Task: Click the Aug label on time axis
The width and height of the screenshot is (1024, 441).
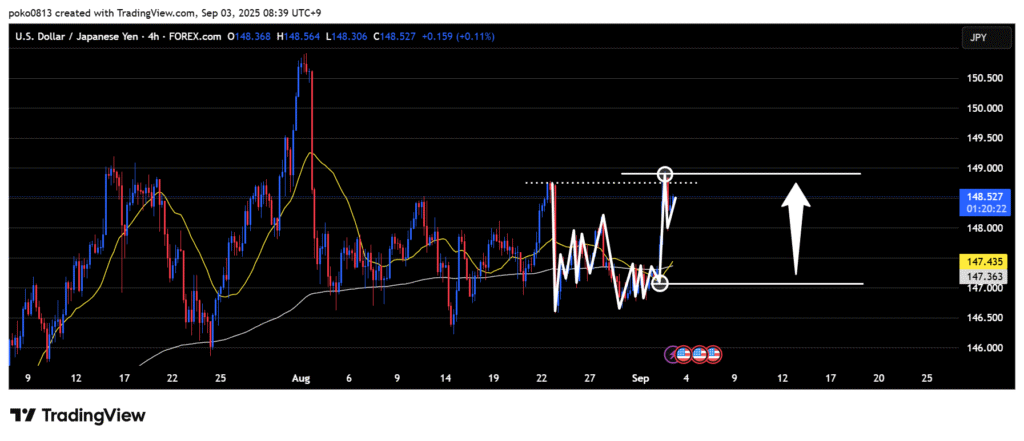Action: (301, 379)
